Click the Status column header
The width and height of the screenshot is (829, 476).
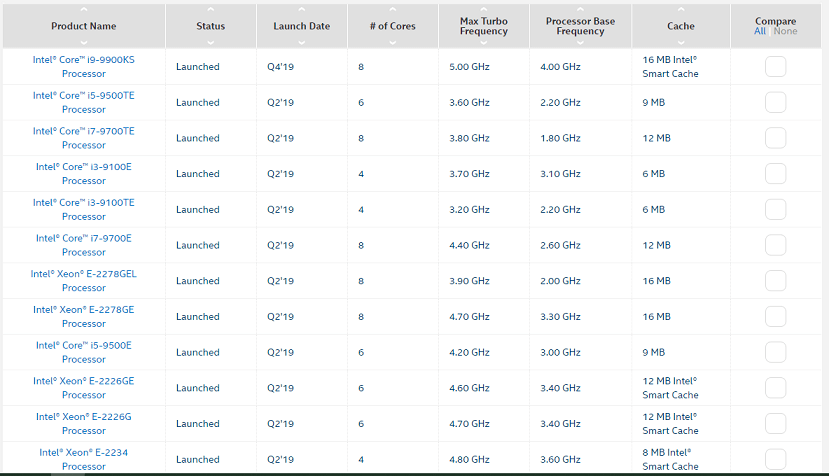coord(210,26)
